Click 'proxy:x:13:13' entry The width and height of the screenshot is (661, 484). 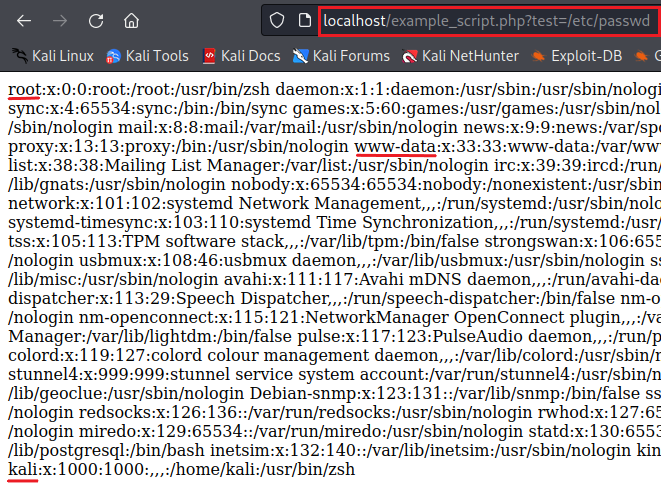pos(64,146)
